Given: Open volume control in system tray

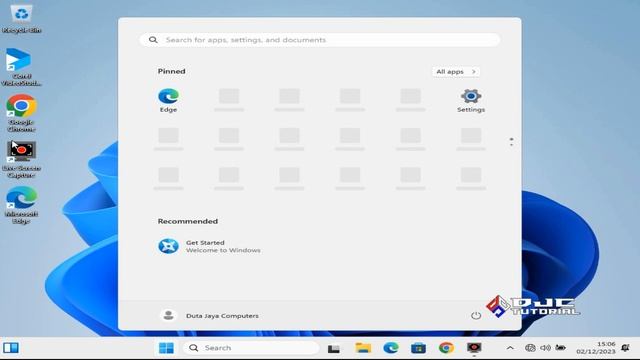Looking at the screenshot, I should pyautogui.click(x=545, y=348).
